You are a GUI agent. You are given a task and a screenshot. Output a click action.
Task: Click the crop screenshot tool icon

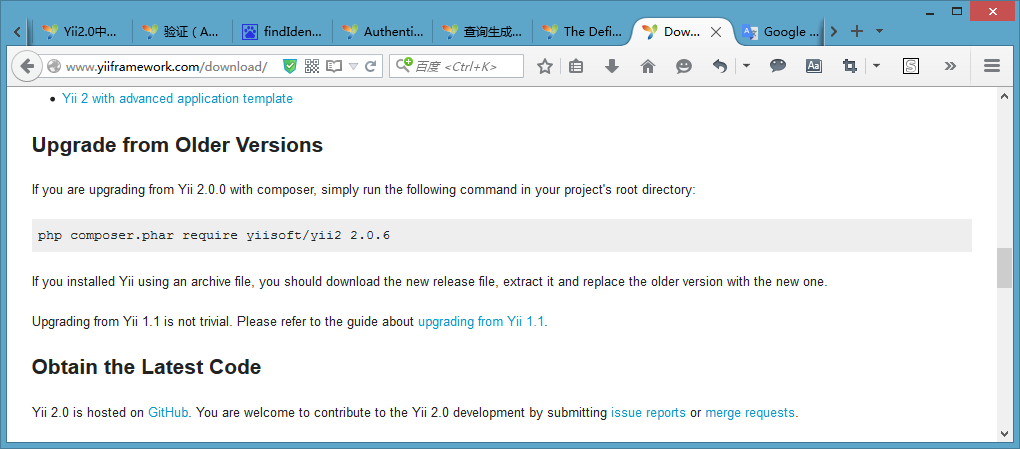coord(849,66)
